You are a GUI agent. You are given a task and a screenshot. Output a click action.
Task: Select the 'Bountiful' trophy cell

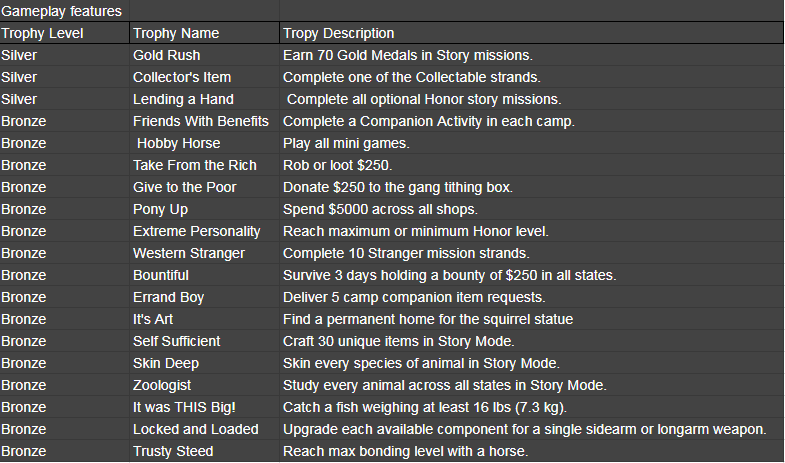click(161, 275)
